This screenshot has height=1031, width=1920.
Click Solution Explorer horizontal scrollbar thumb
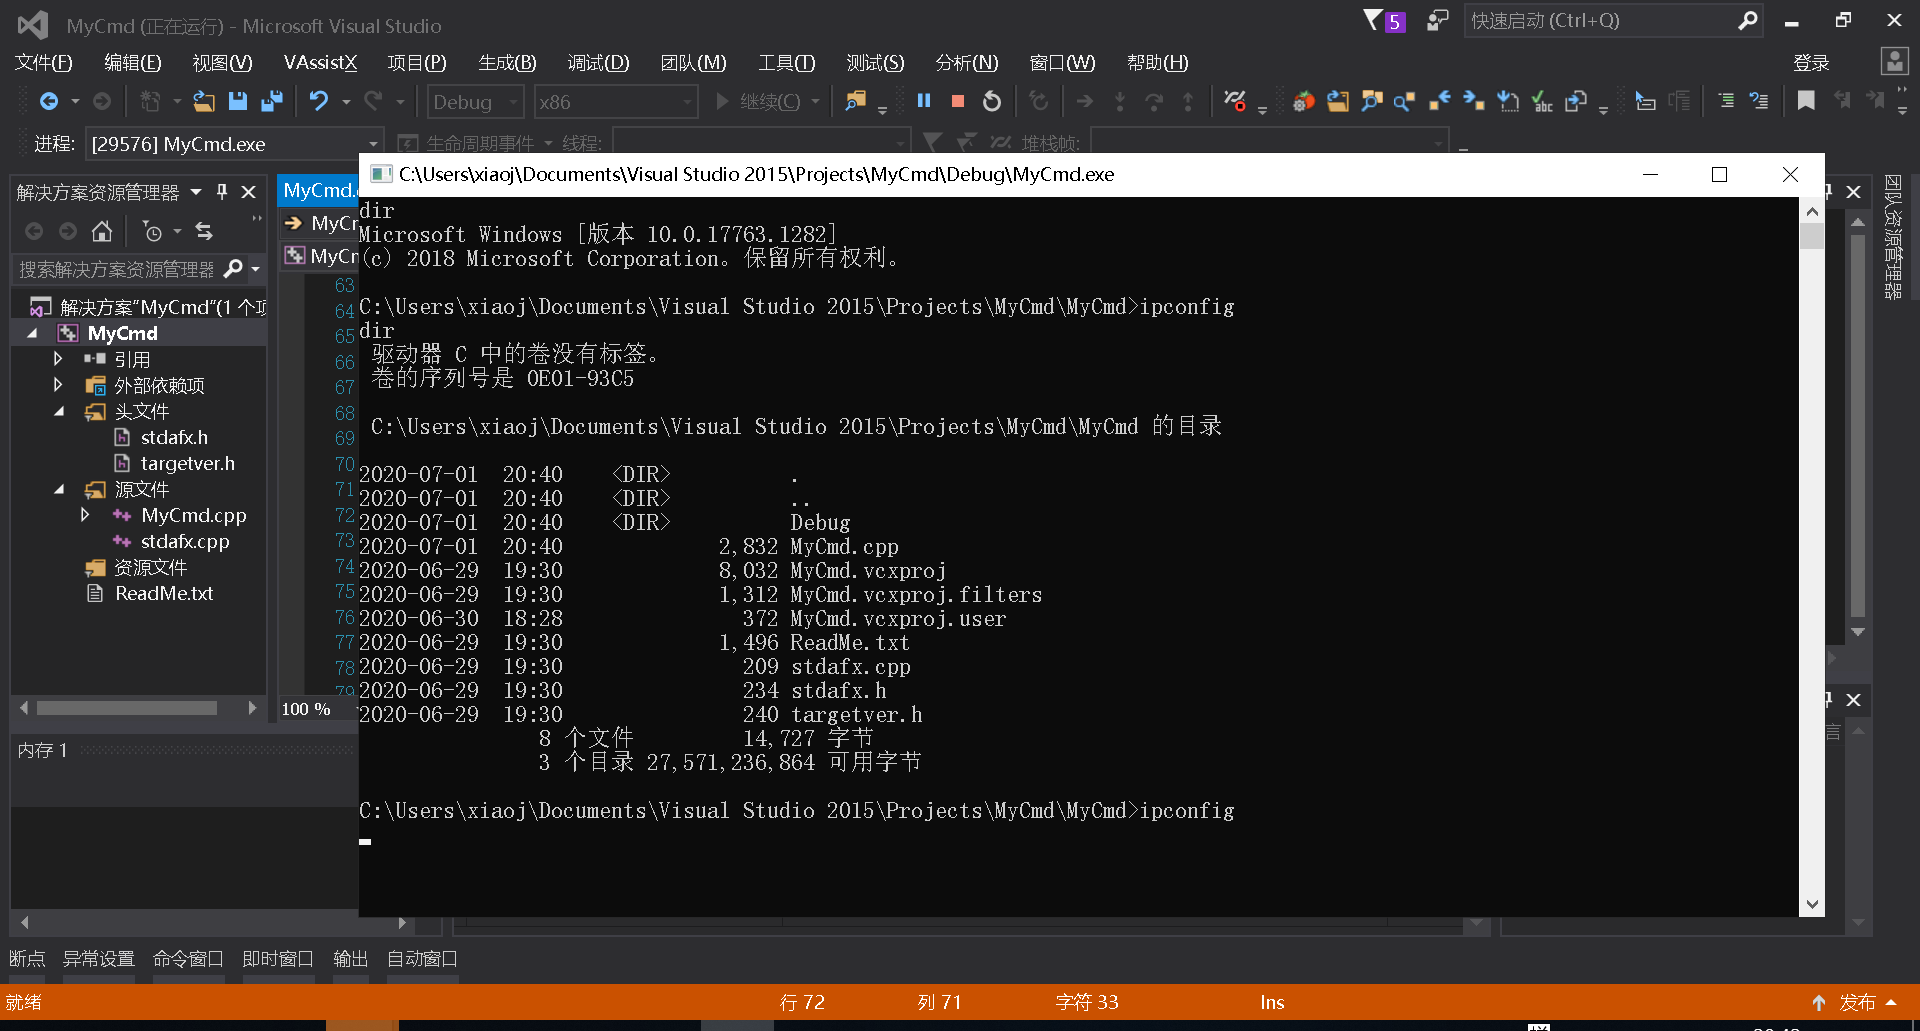(127, 708)
